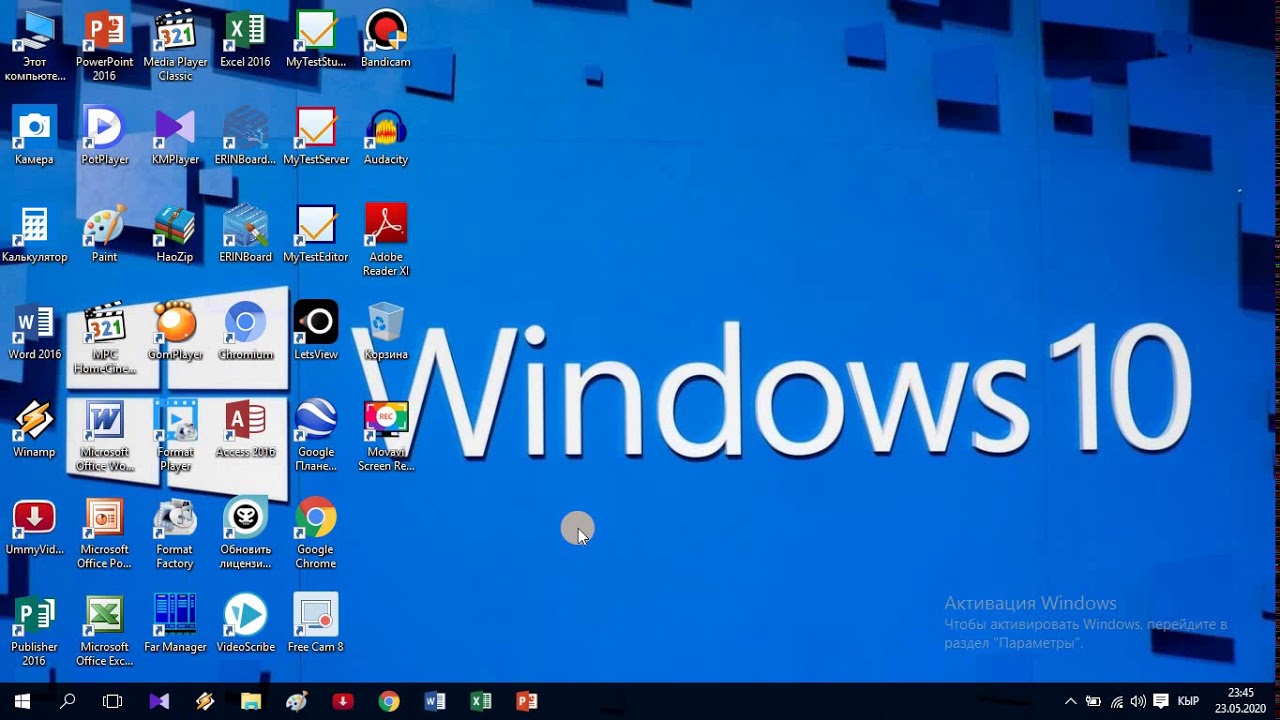Open File Explorer from the taskbar
1280x720 pixels.
[x=251, y=701]
